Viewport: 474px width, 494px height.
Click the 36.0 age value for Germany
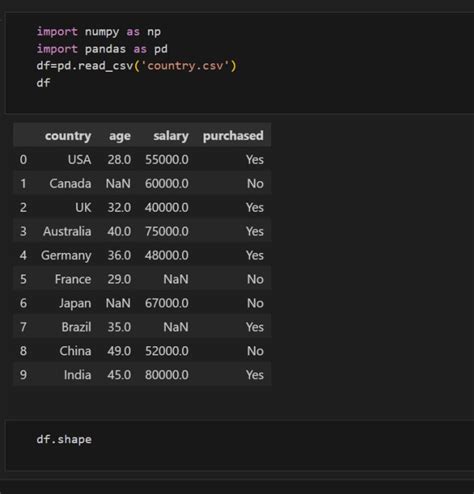pyautogui.click(x=119, y=255)
